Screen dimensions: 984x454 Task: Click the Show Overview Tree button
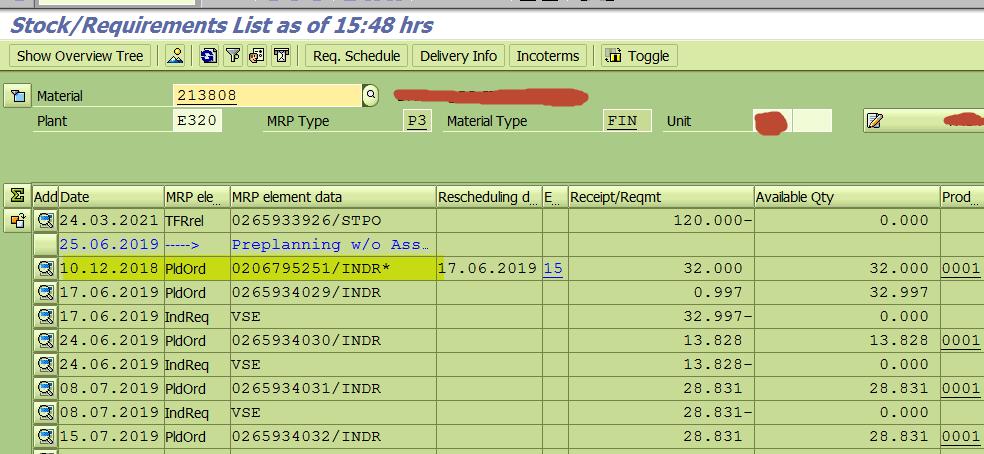(80, 56)
